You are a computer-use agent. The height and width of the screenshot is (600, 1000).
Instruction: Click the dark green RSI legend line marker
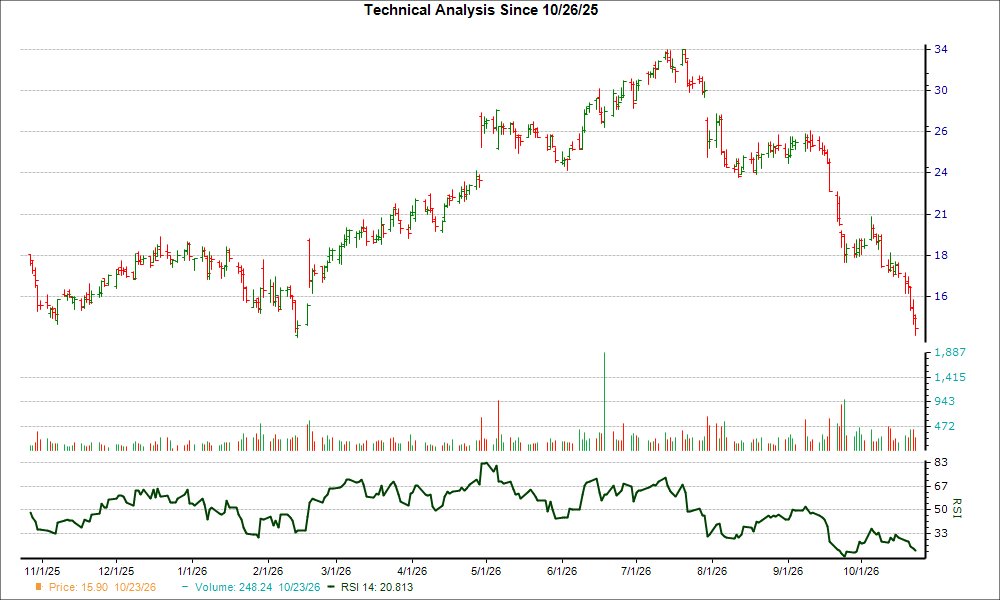pyautogui.click(x=330, y=587)
